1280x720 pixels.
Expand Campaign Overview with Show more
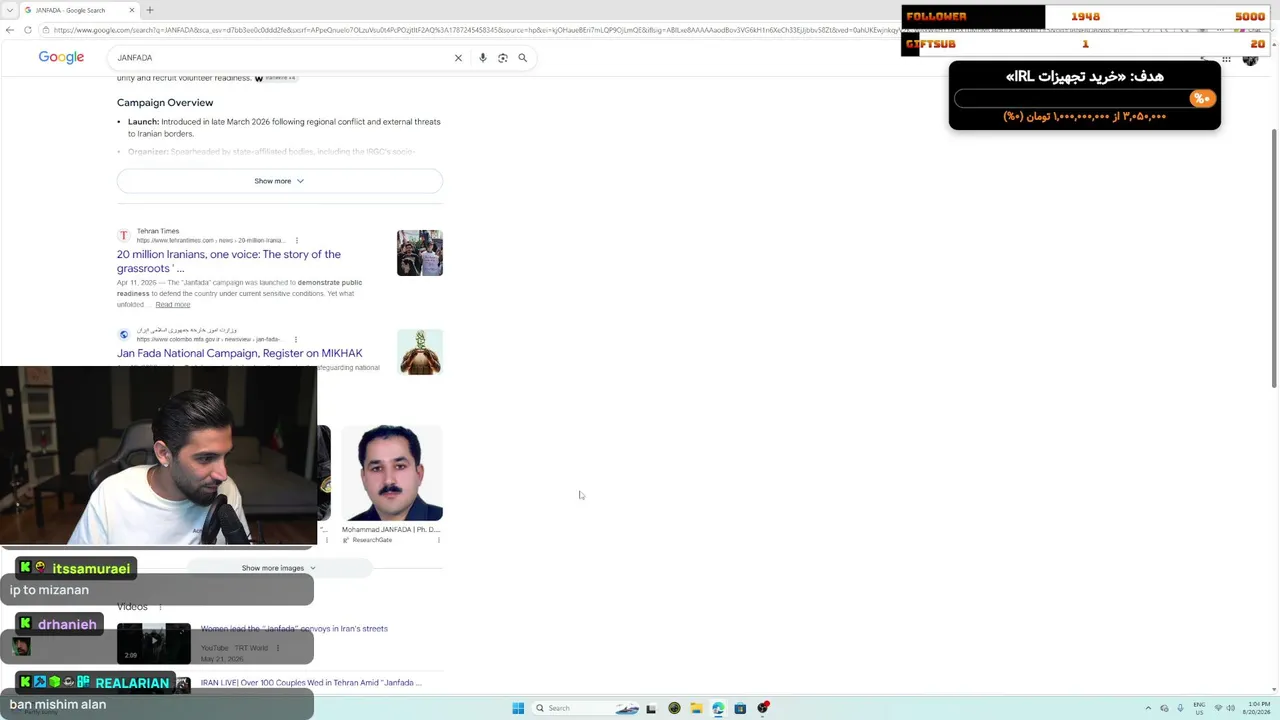[279, 181]
